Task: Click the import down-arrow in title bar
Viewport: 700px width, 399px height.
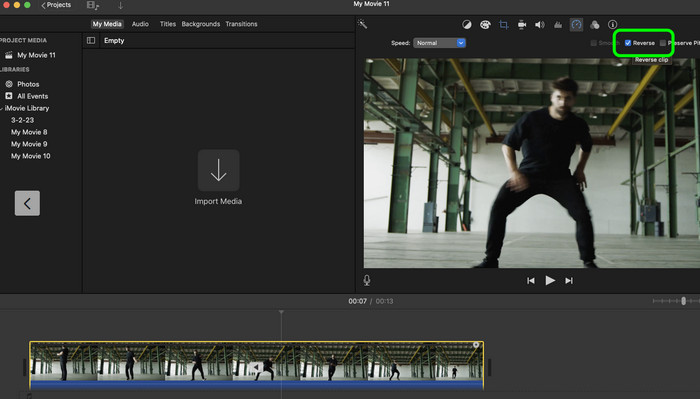Action: (121, 5)
